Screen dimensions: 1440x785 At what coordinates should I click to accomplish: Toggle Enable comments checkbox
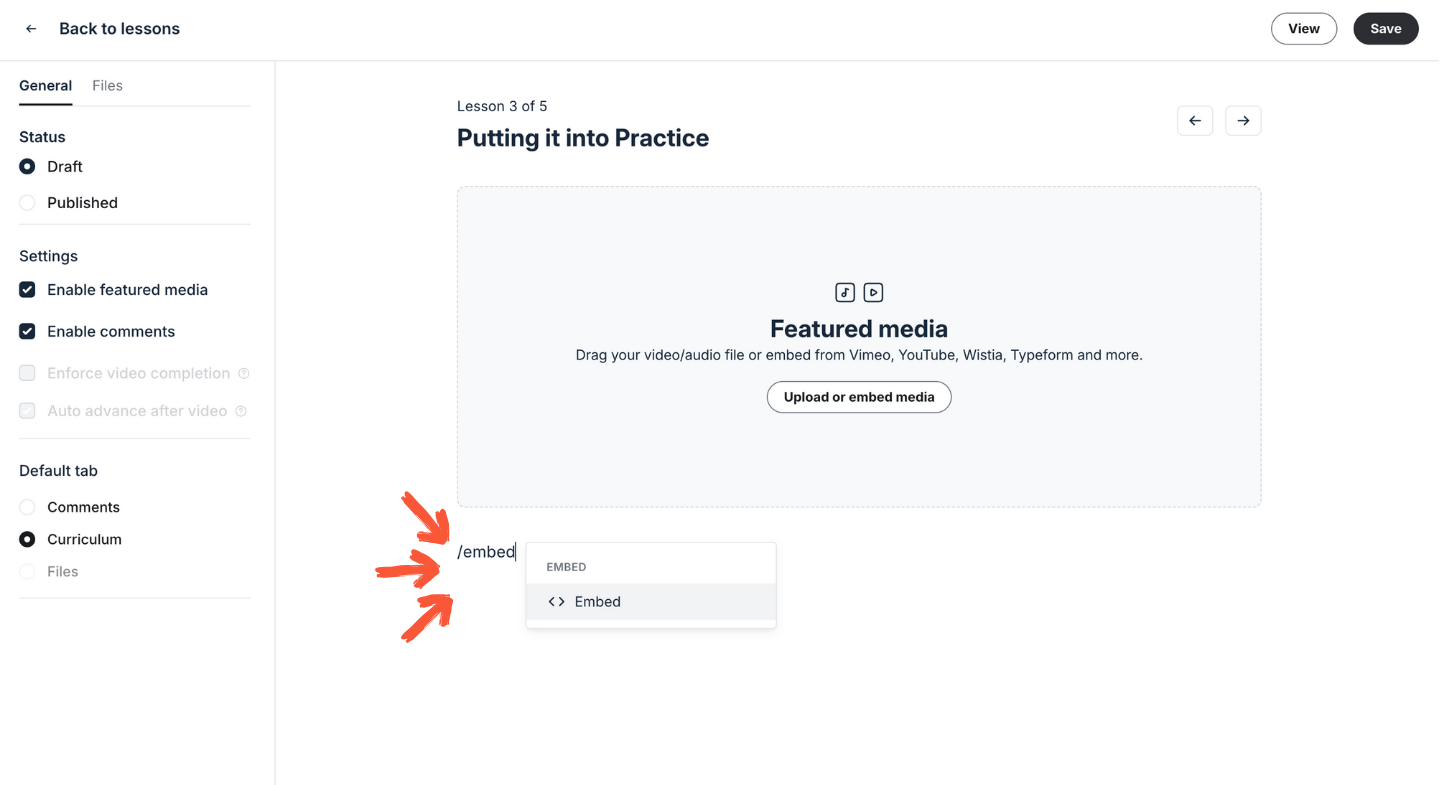click(27, 332)
